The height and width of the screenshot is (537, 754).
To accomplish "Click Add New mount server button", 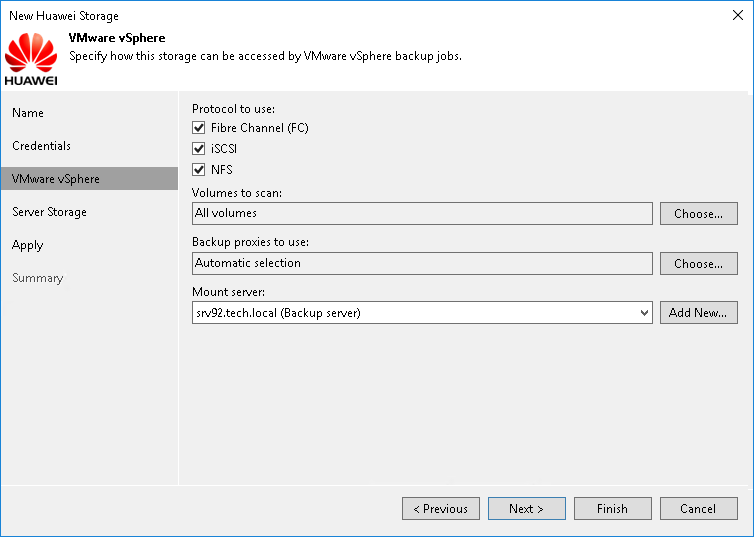I will (699, 313).
